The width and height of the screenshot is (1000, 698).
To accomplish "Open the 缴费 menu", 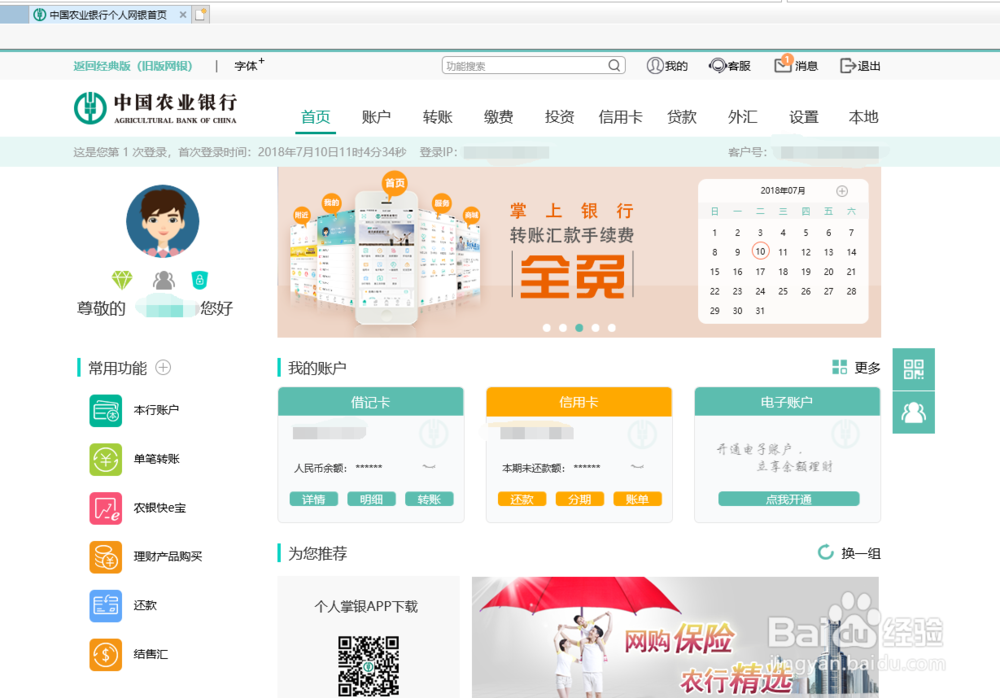I will [499, 117].
